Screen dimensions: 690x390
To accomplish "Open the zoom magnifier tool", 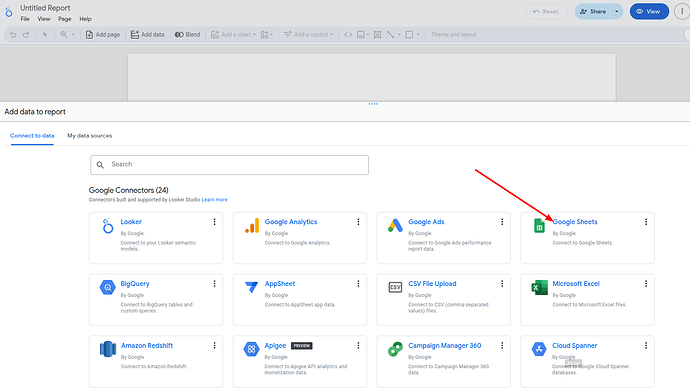I will click(64, 34).
